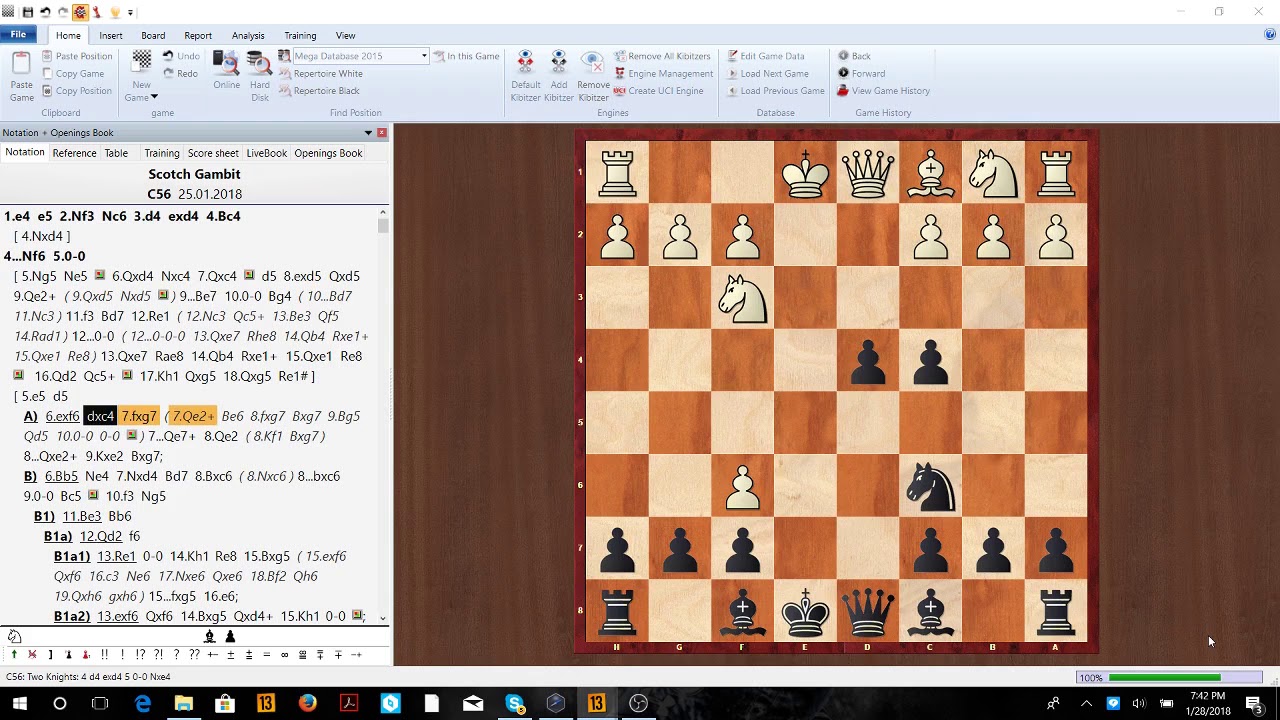Insert the equal position = symbol

click(266, 655)
